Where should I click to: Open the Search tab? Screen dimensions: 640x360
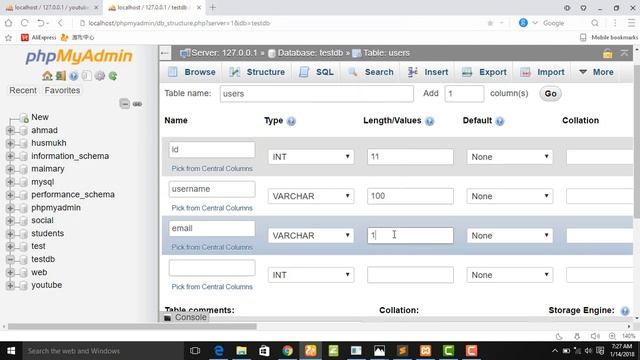pyautogui.click(x=371, y=72)
